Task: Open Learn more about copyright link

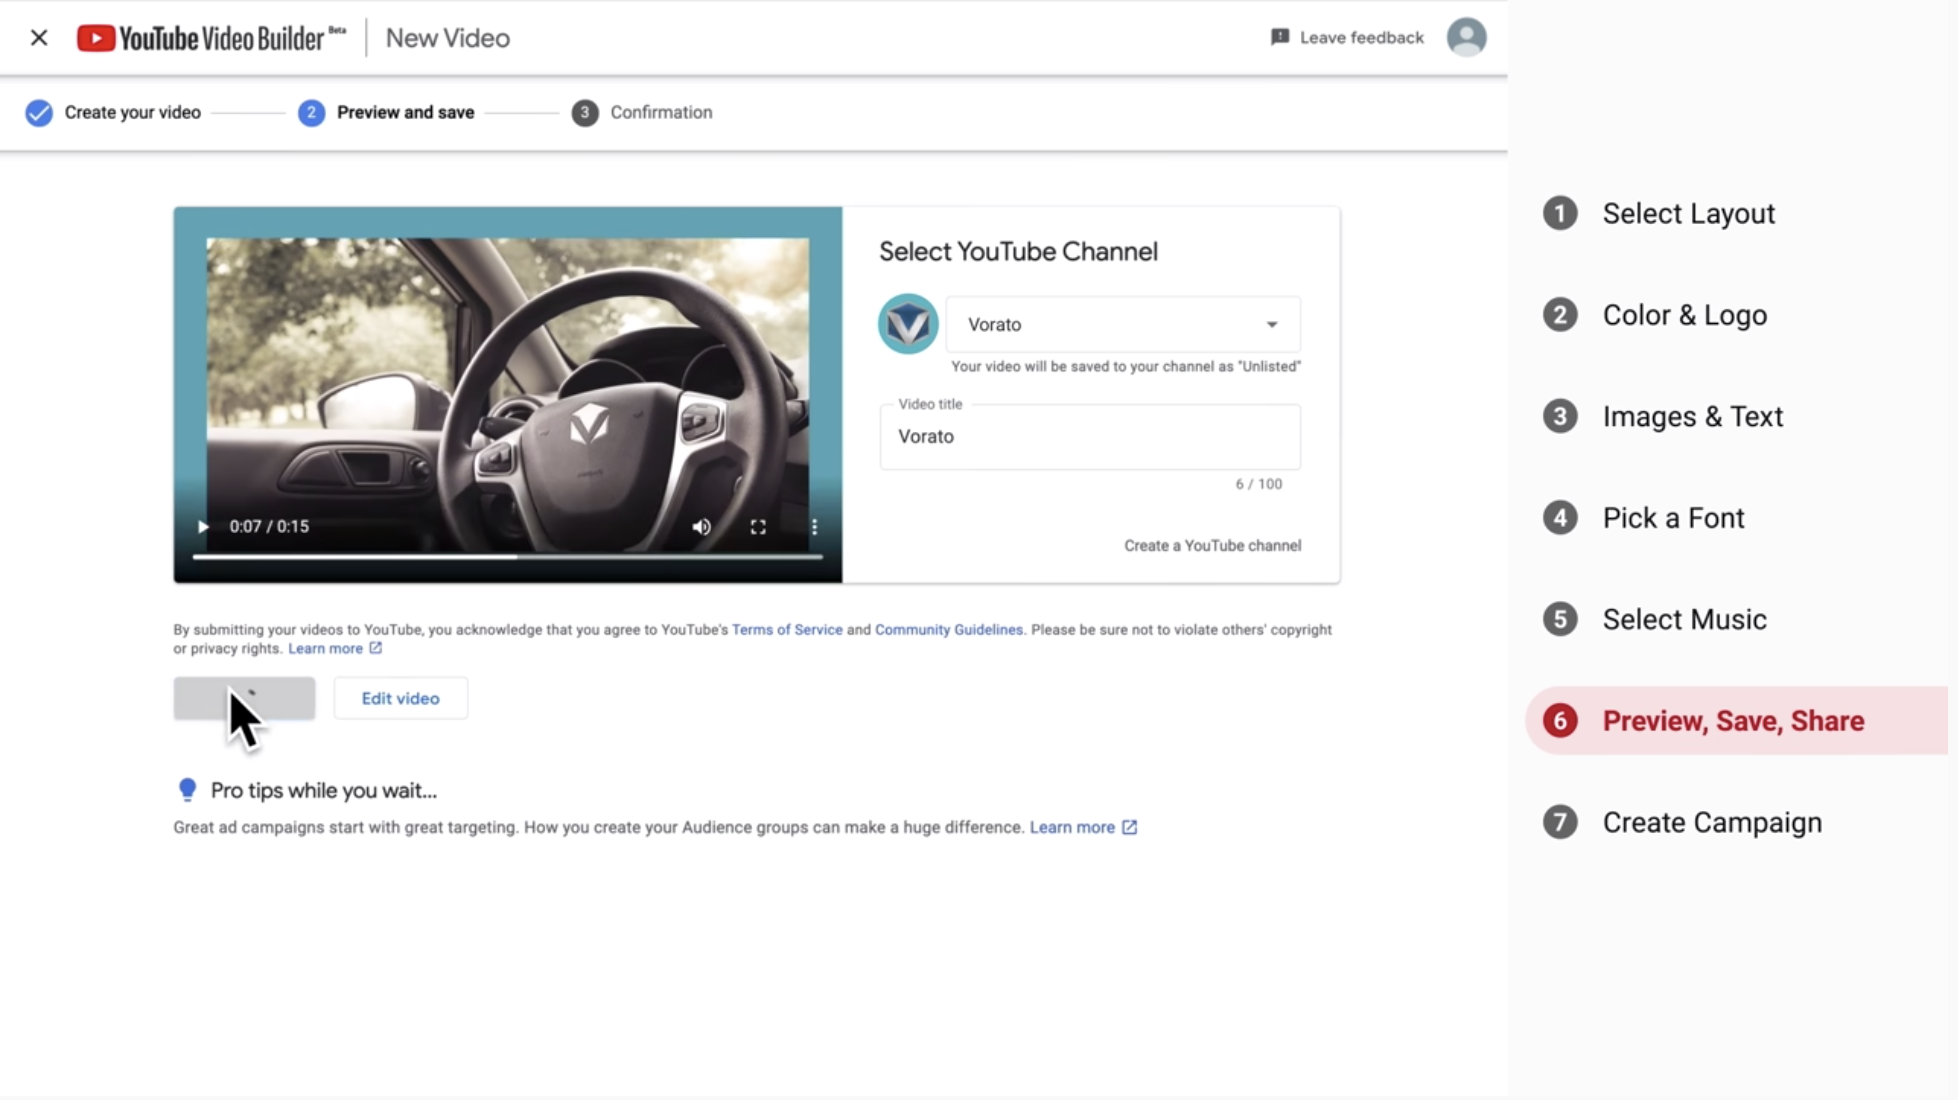Action: [x=335, y=648]
